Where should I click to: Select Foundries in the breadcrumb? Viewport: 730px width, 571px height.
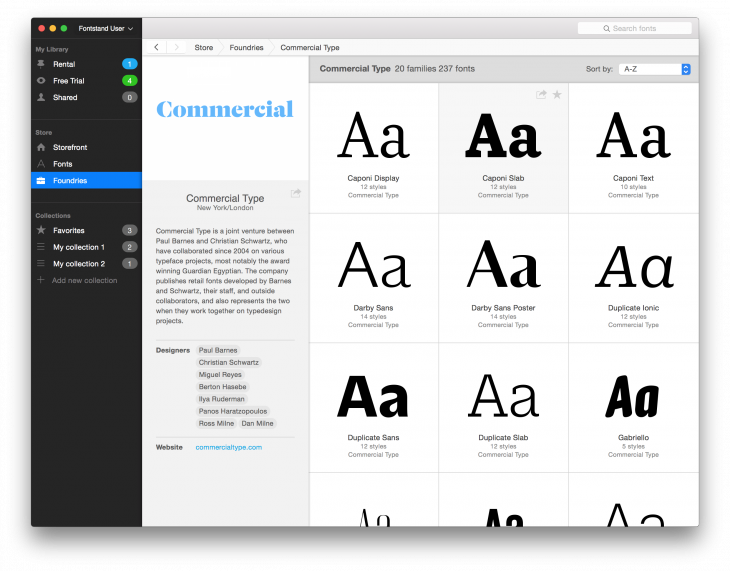[x=246, y=47]
